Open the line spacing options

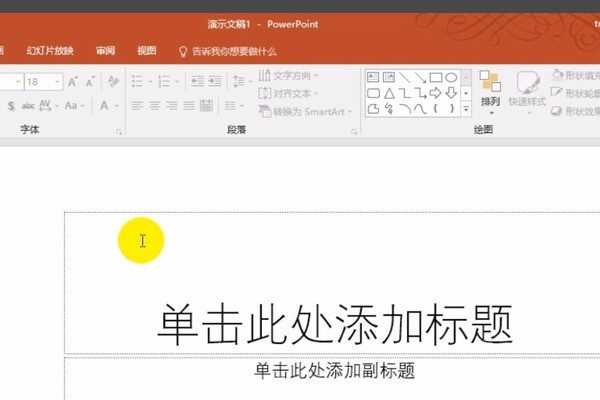(x=242, y=82)
